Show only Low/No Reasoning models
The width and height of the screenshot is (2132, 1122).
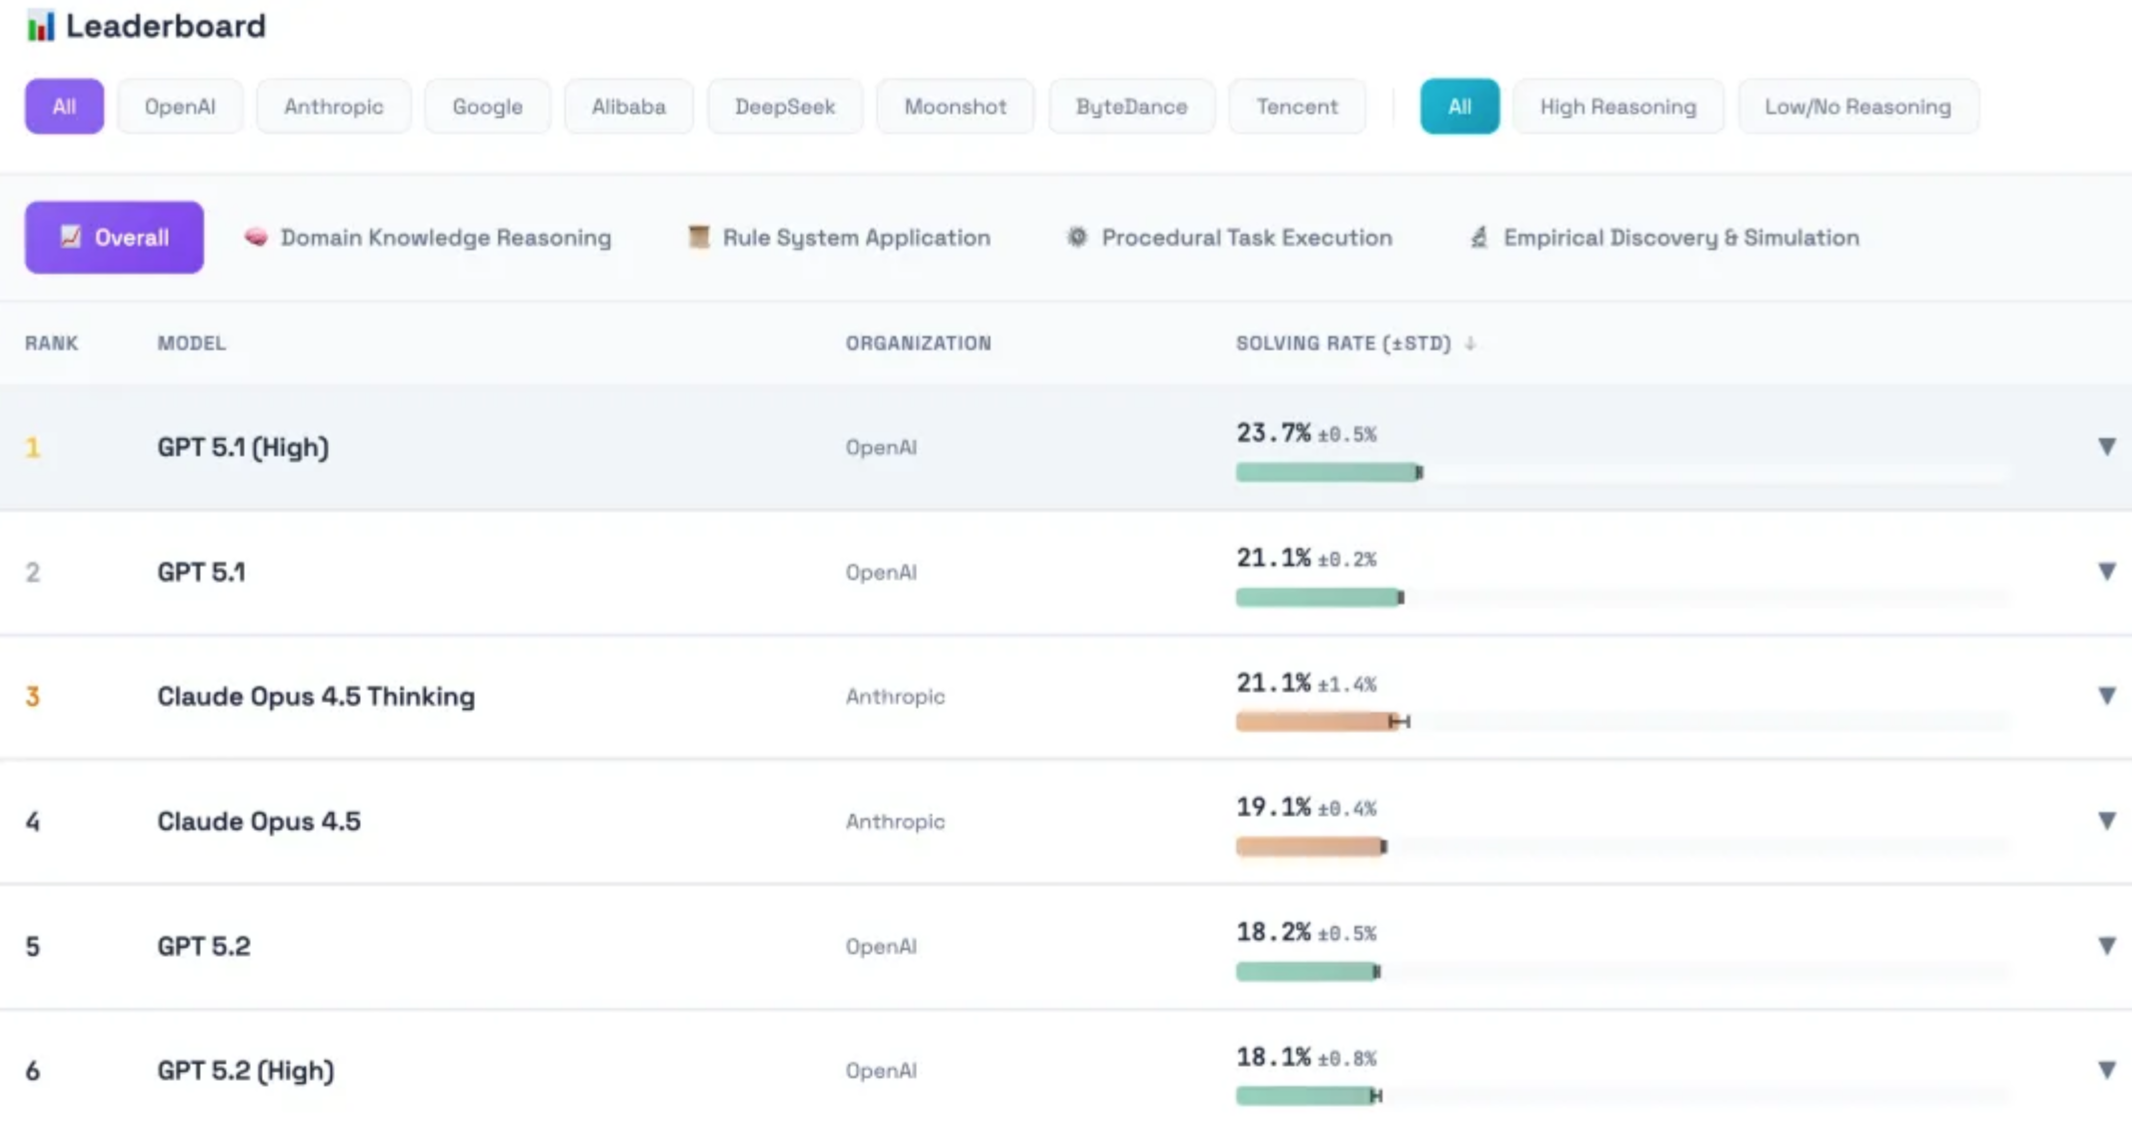pyautogui.click(x=1857, y=106)
